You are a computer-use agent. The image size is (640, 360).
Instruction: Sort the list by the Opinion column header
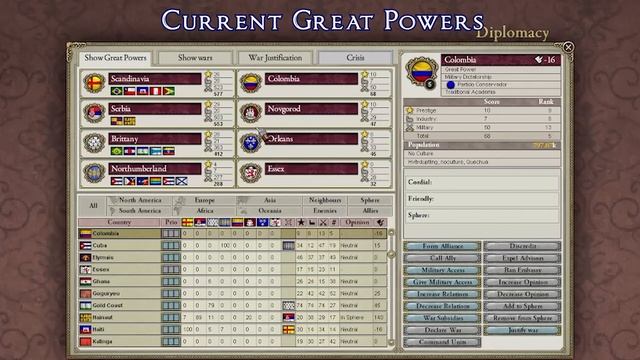pos(357,222)
